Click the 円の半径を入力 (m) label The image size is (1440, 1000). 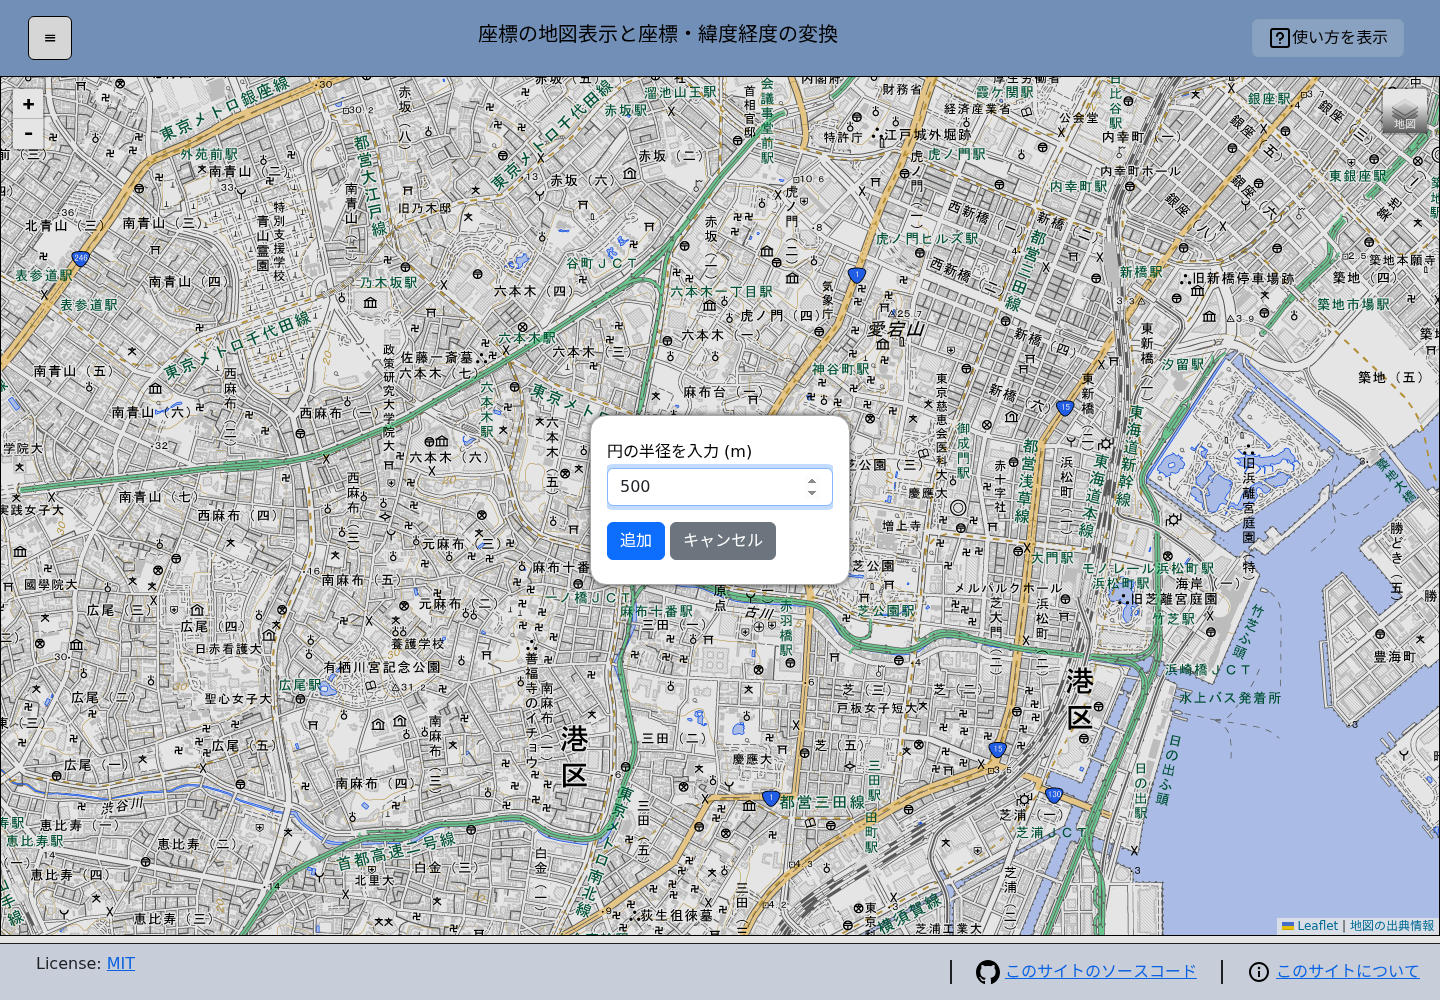(680, 451)
